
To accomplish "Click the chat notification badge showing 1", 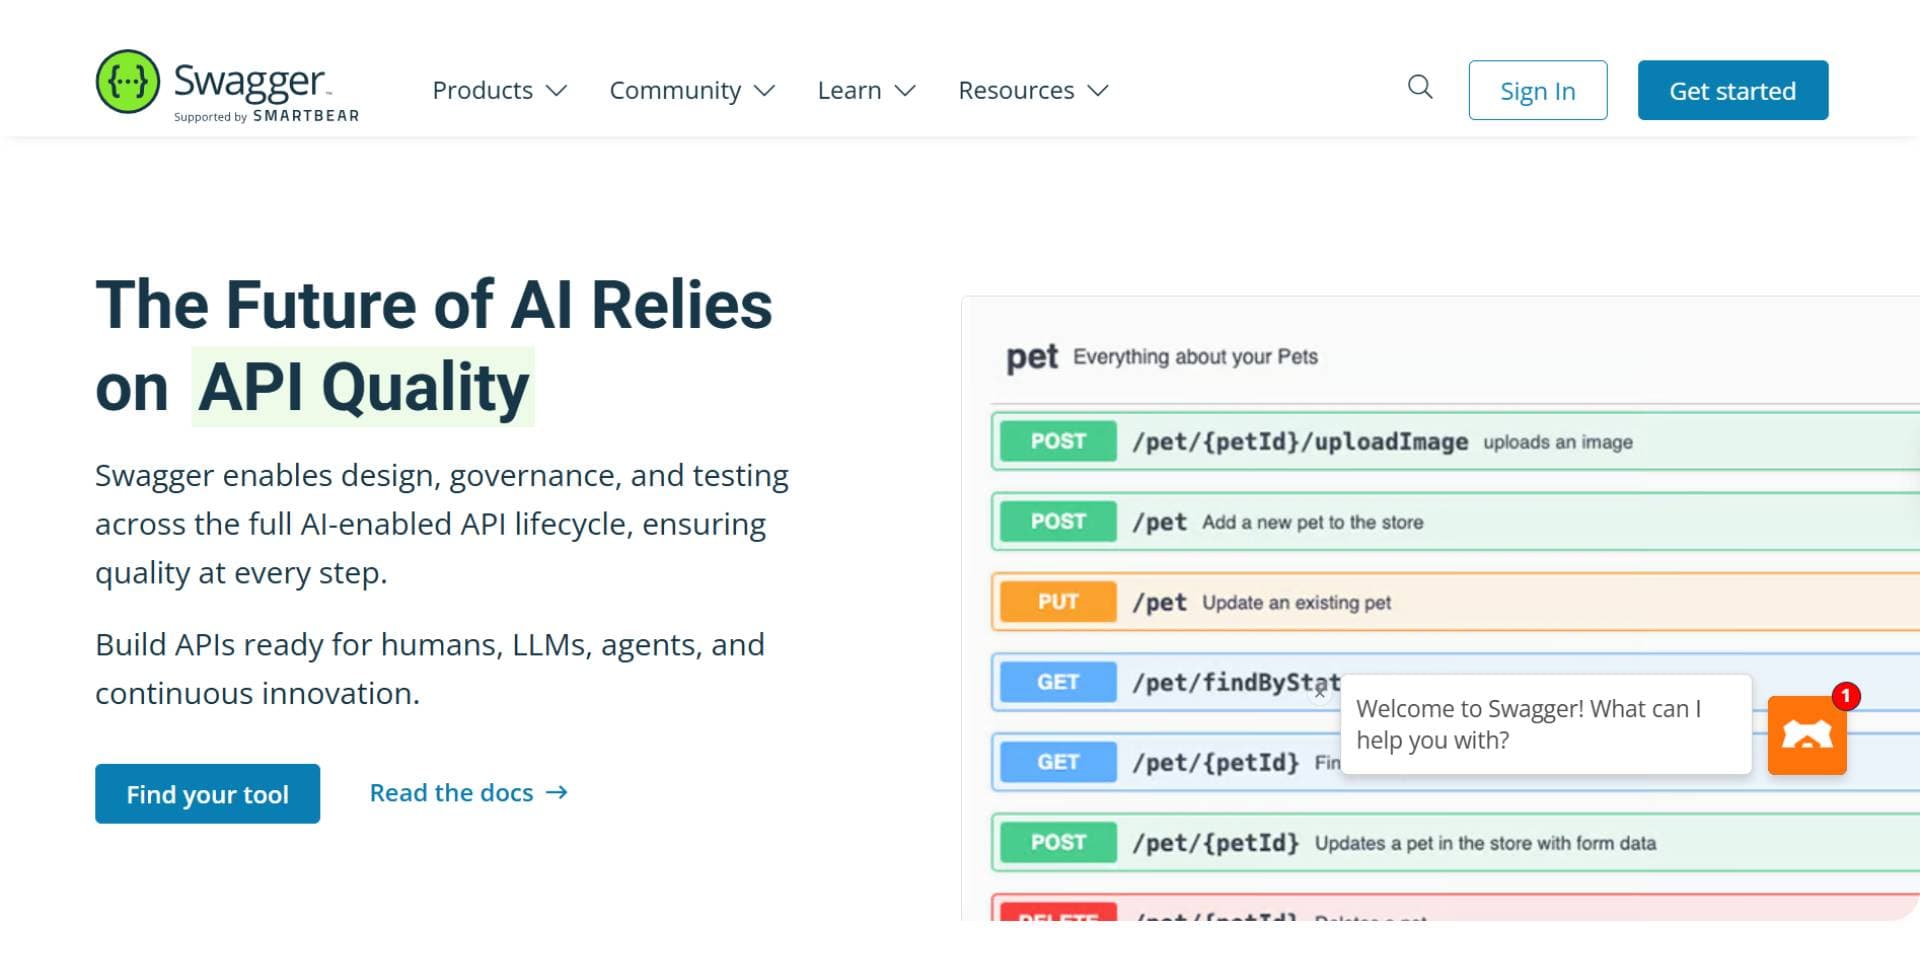I will coord(1845,696).
